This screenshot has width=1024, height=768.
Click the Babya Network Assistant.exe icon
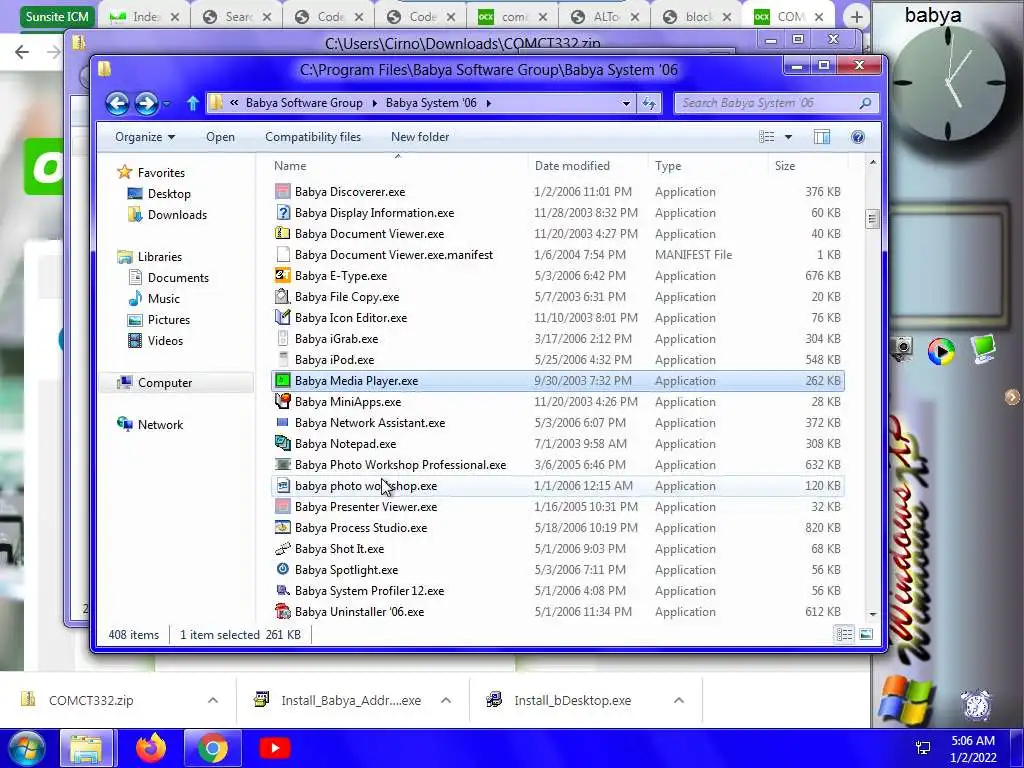(282, 423)
